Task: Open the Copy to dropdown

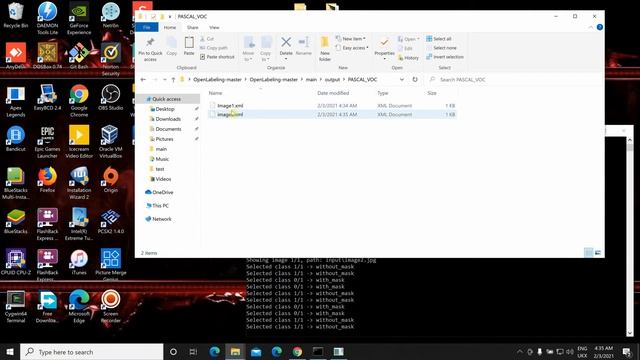Action: click(265, 49)
